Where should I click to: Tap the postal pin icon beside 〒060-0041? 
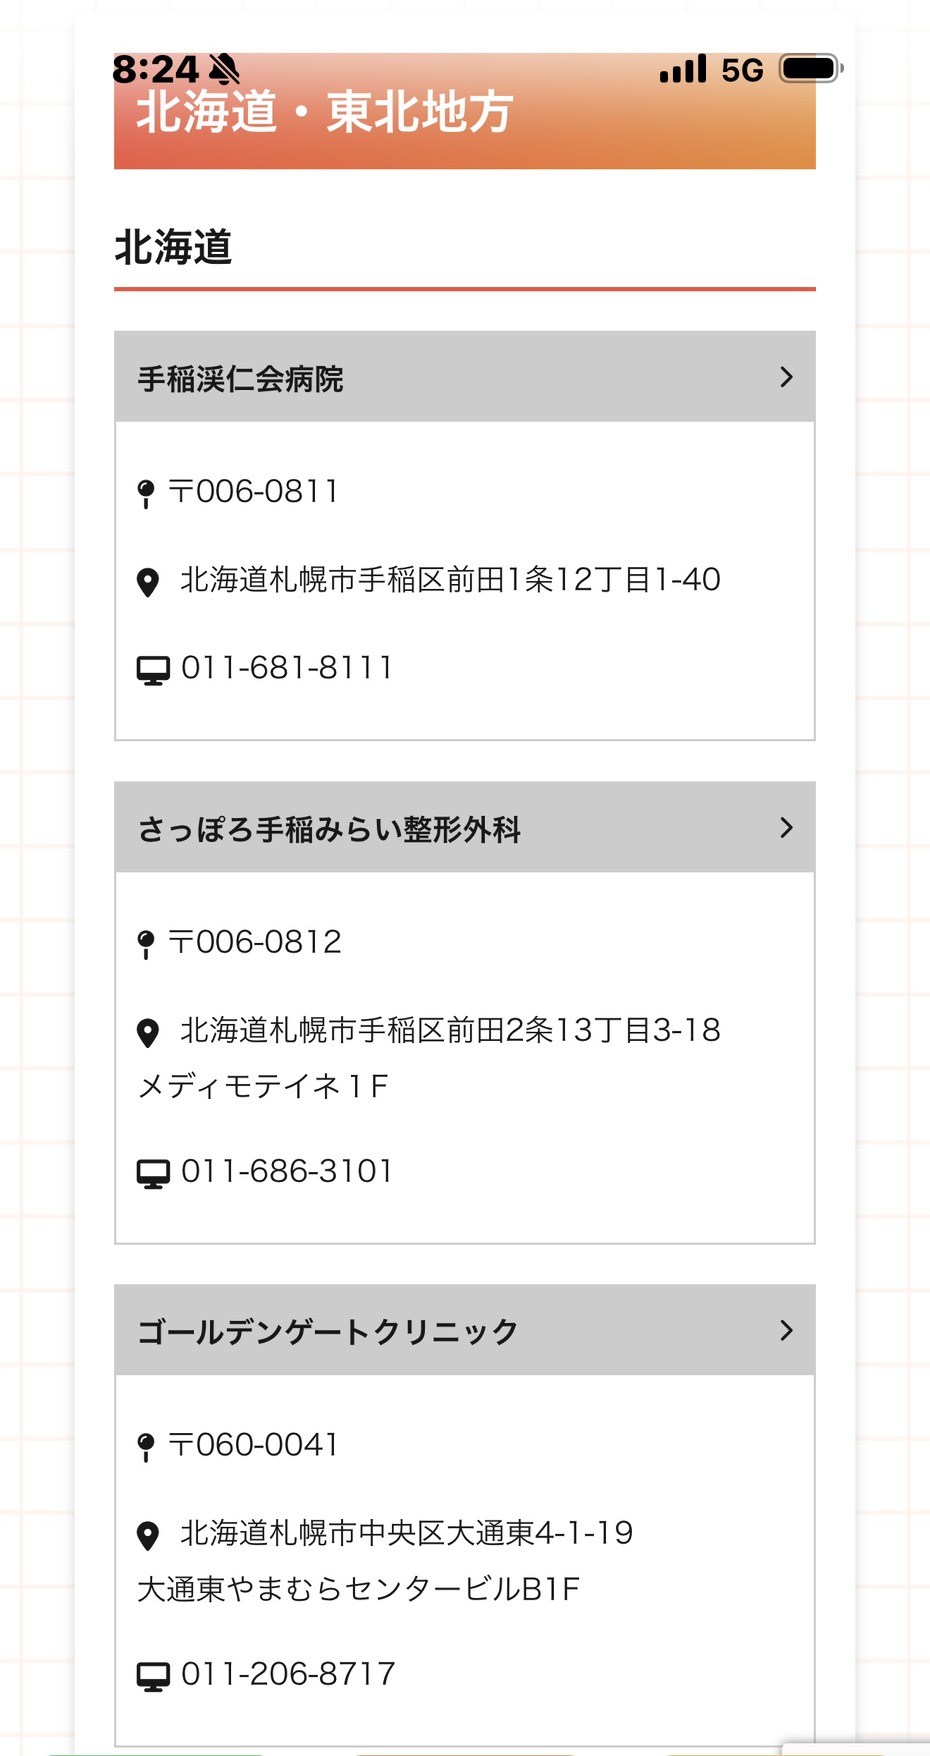[x=146, y=1446]
